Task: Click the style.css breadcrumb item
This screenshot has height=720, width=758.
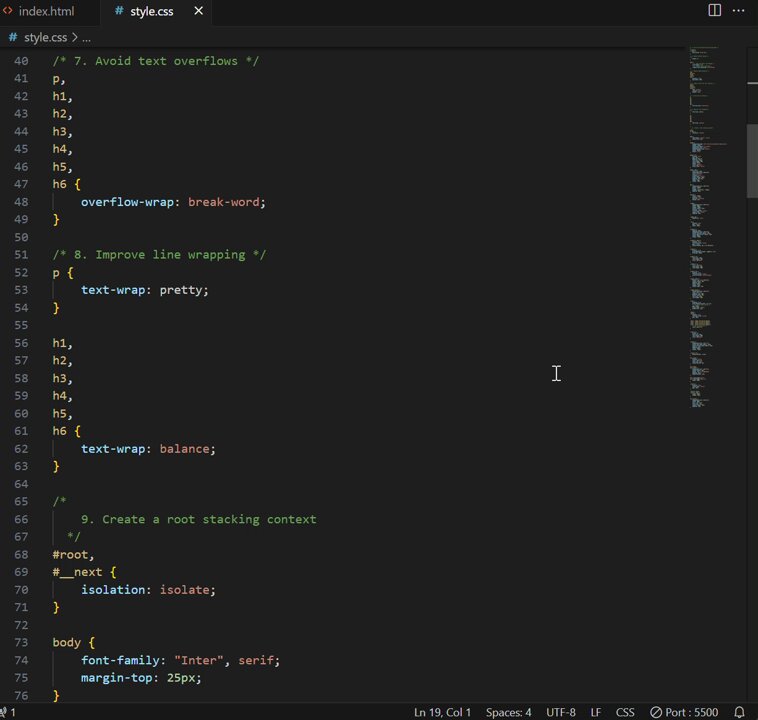Action: 45,37
